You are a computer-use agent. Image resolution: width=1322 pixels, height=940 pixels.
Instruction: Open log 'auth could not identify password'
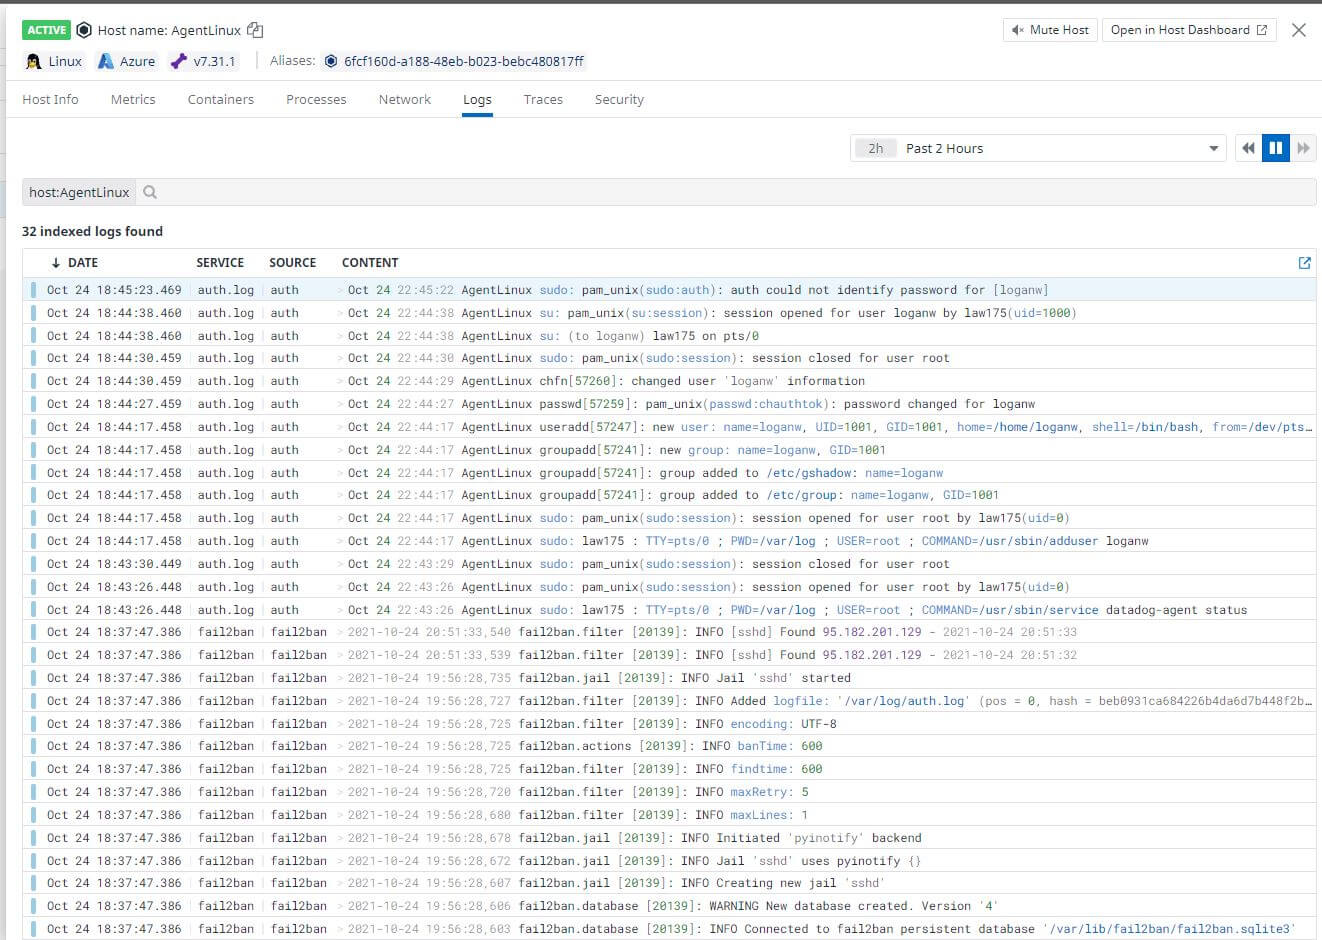coord(669,290)
